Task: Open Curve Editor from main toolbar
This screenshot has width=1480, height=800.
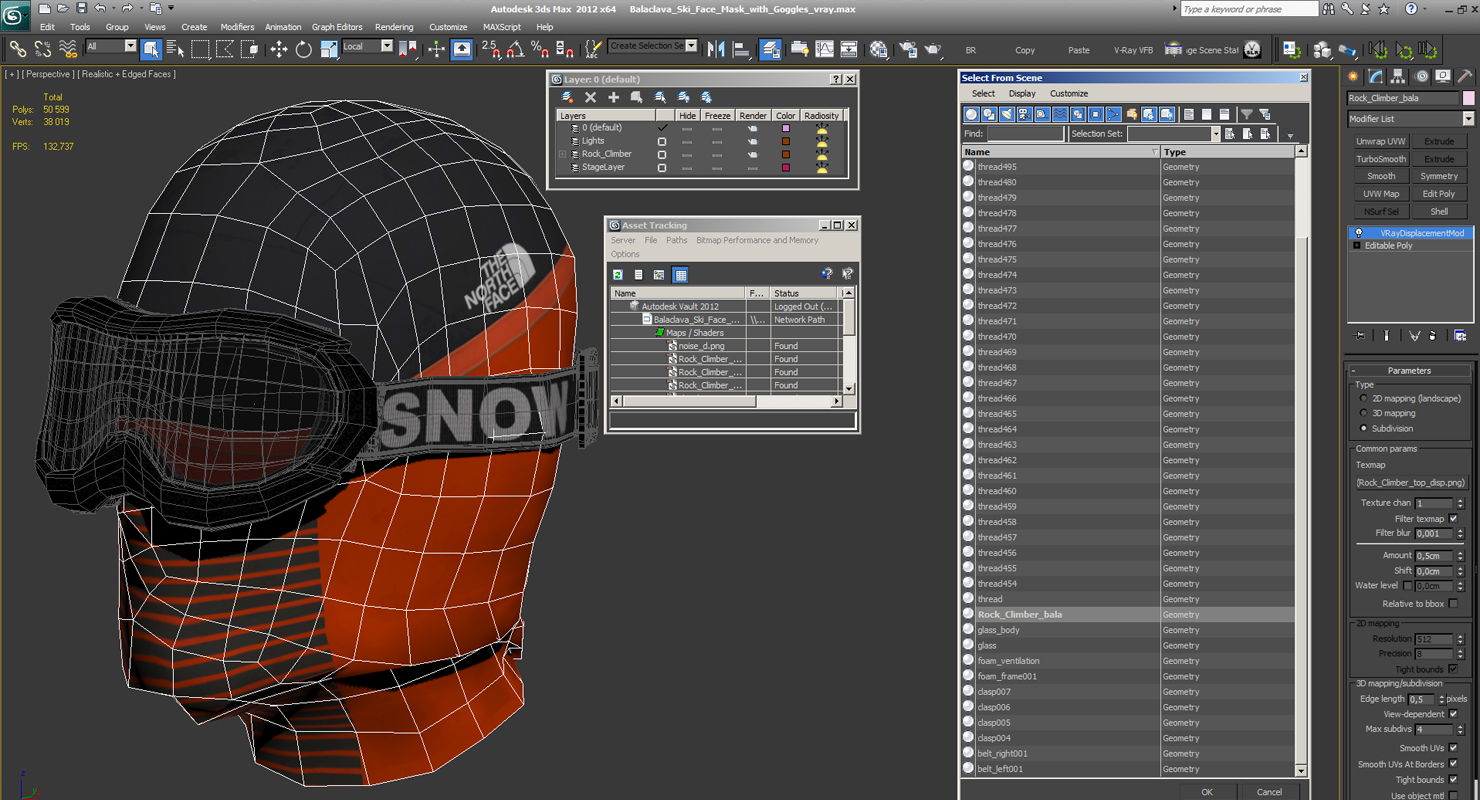Action: (824, 48)
